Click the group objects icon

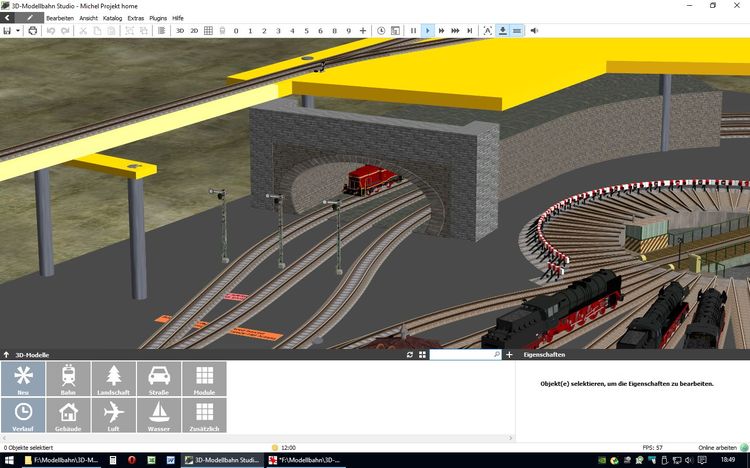coord(129,31)
